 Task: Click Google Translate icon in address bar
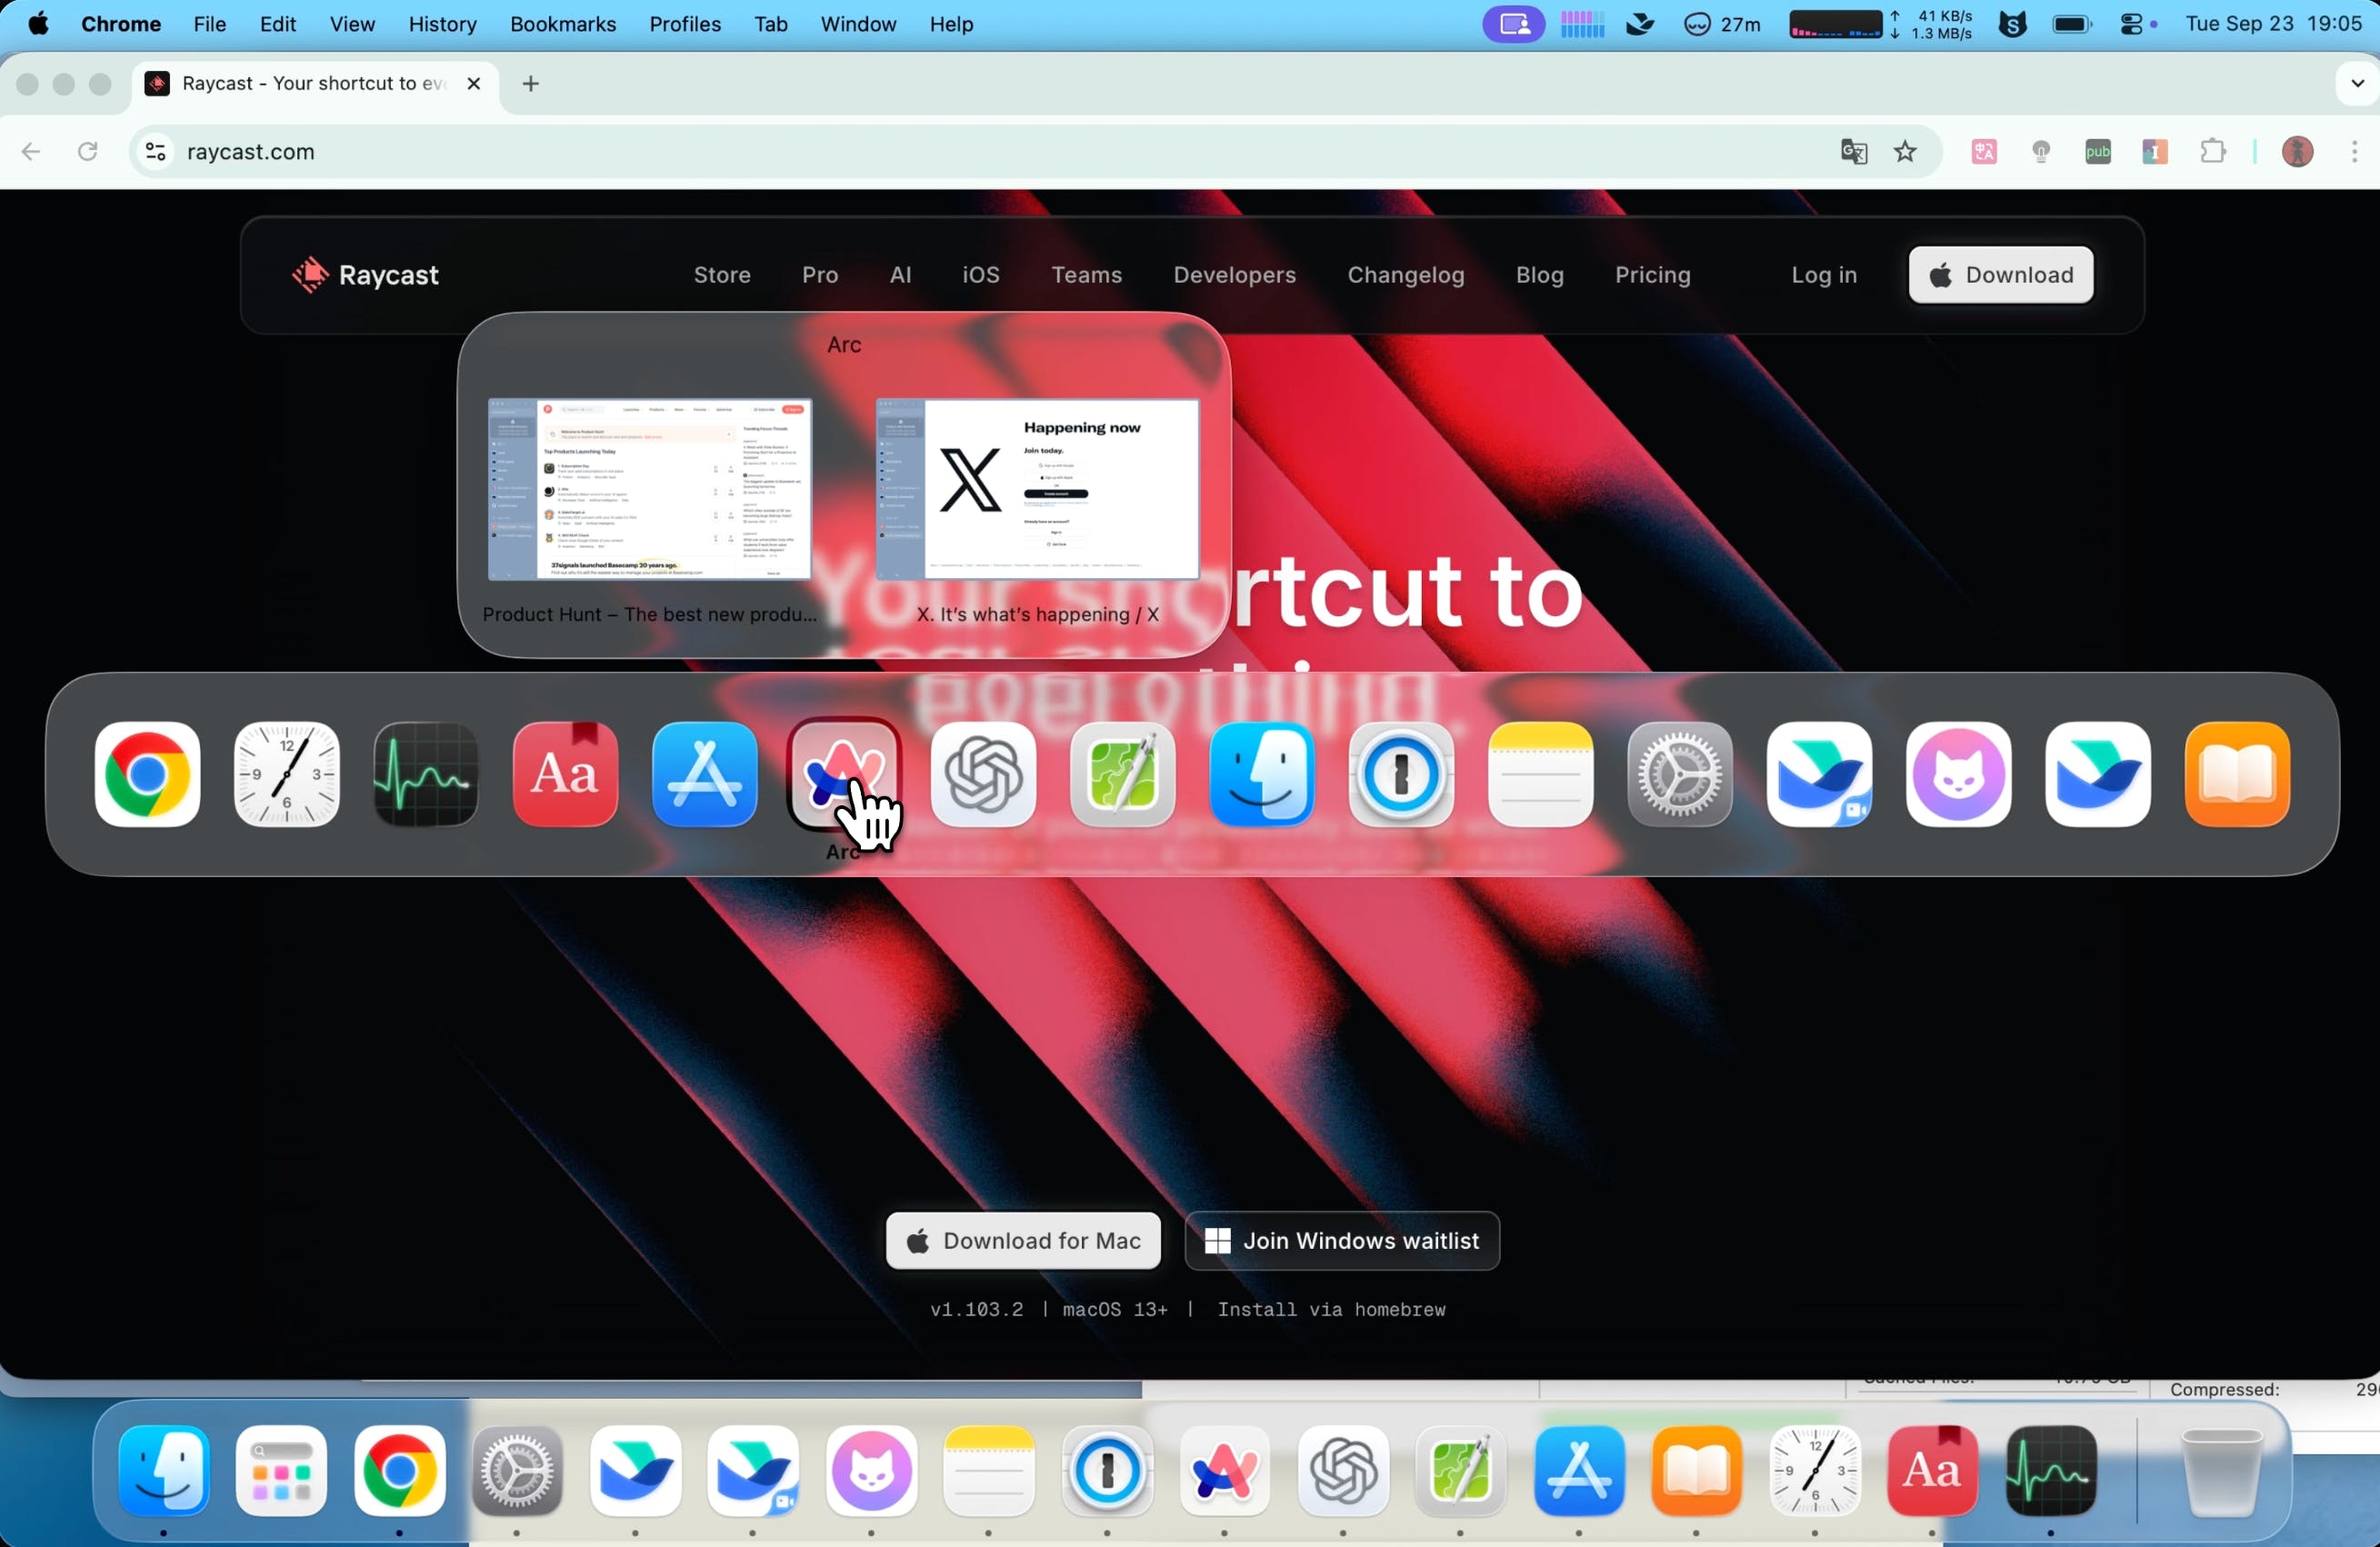point(1853,151)
